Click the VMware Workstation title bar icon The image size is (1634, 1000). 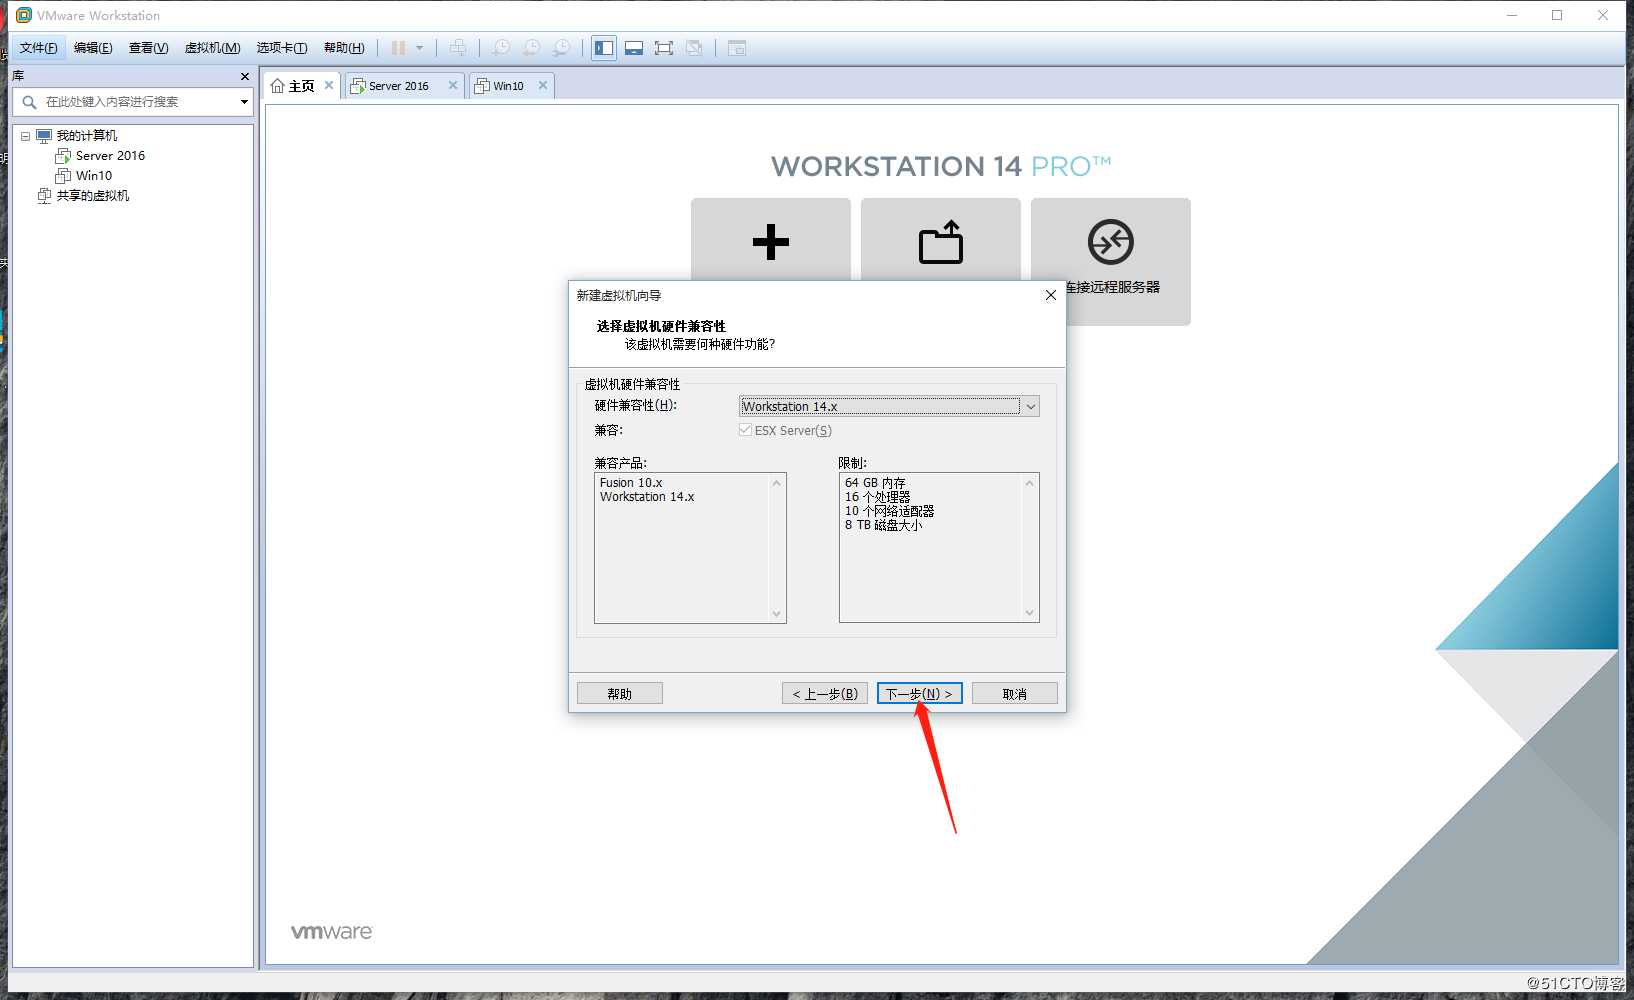24,15
